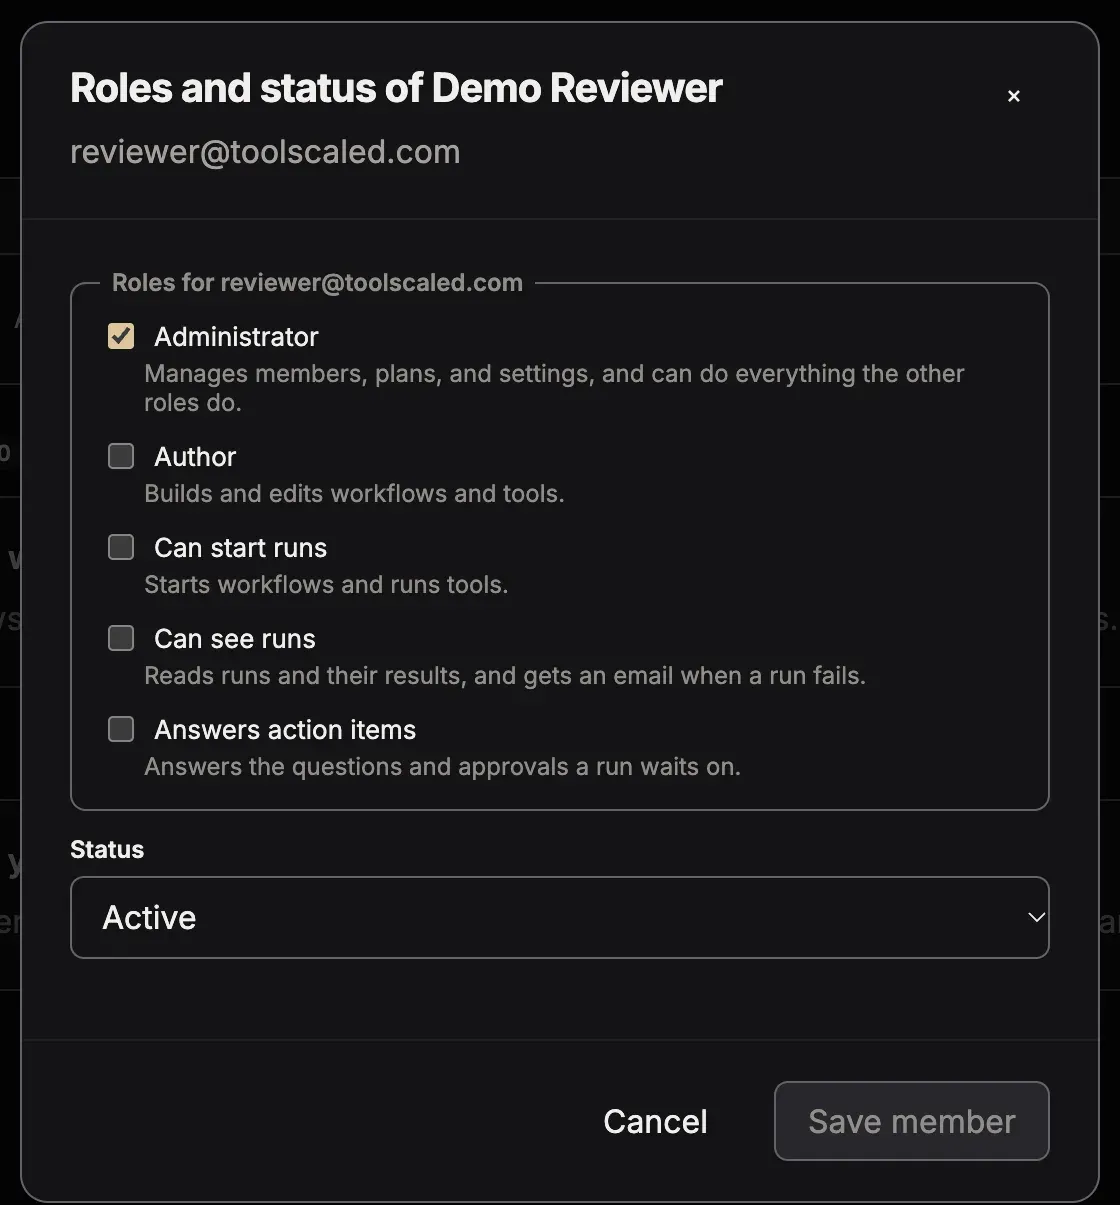Click the description 'Starts workflows and runs tools.'
Image resolution: width=1120 pixels, height=1205 pixels.
click(326, 585)
